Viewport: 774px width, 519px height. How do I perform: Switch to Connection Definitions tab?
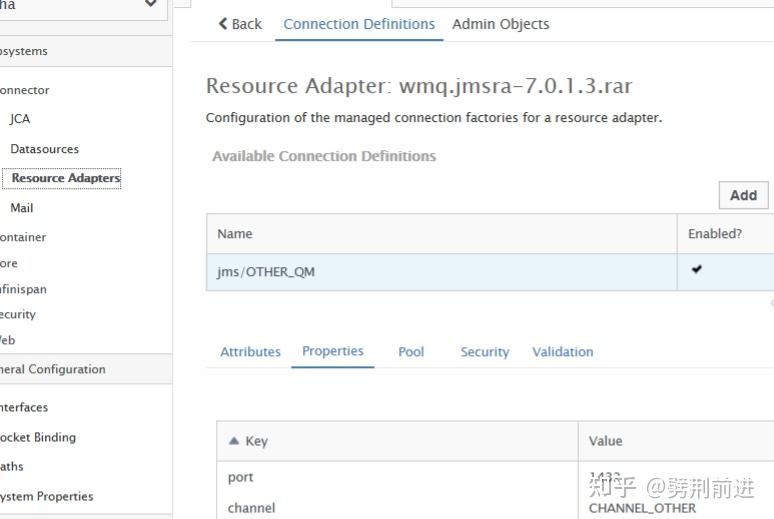pos(359,24)
